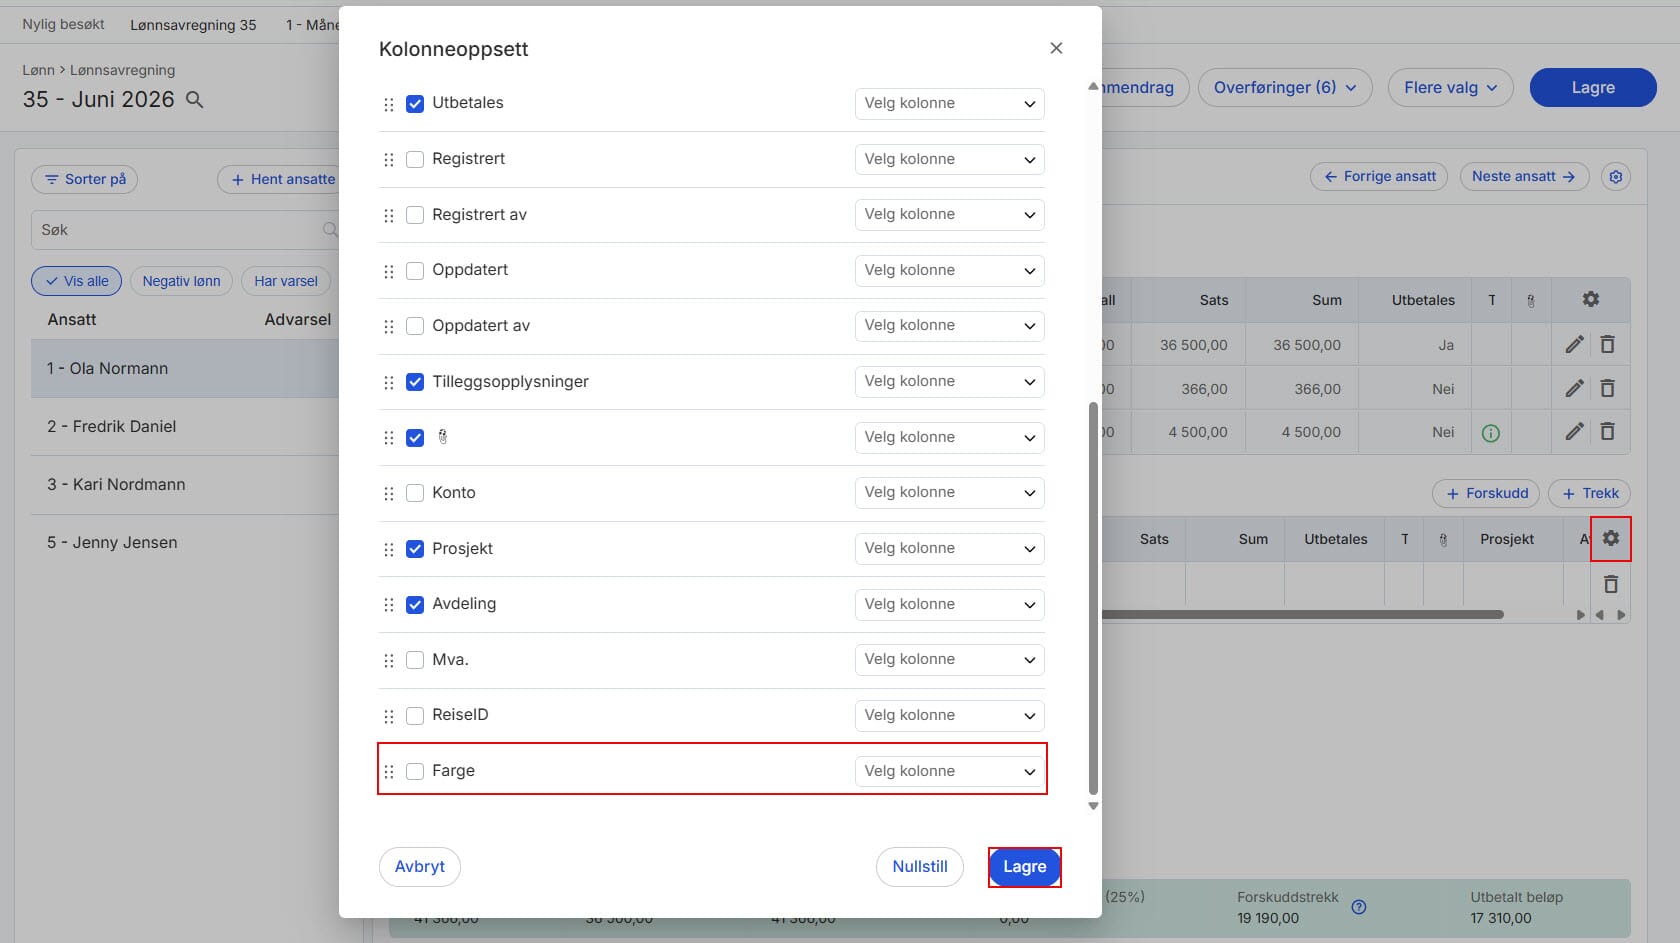Edit the 366,00 row with pencil icon
The width and height of the screenshot is (1680, 943).
(1574, 388)
